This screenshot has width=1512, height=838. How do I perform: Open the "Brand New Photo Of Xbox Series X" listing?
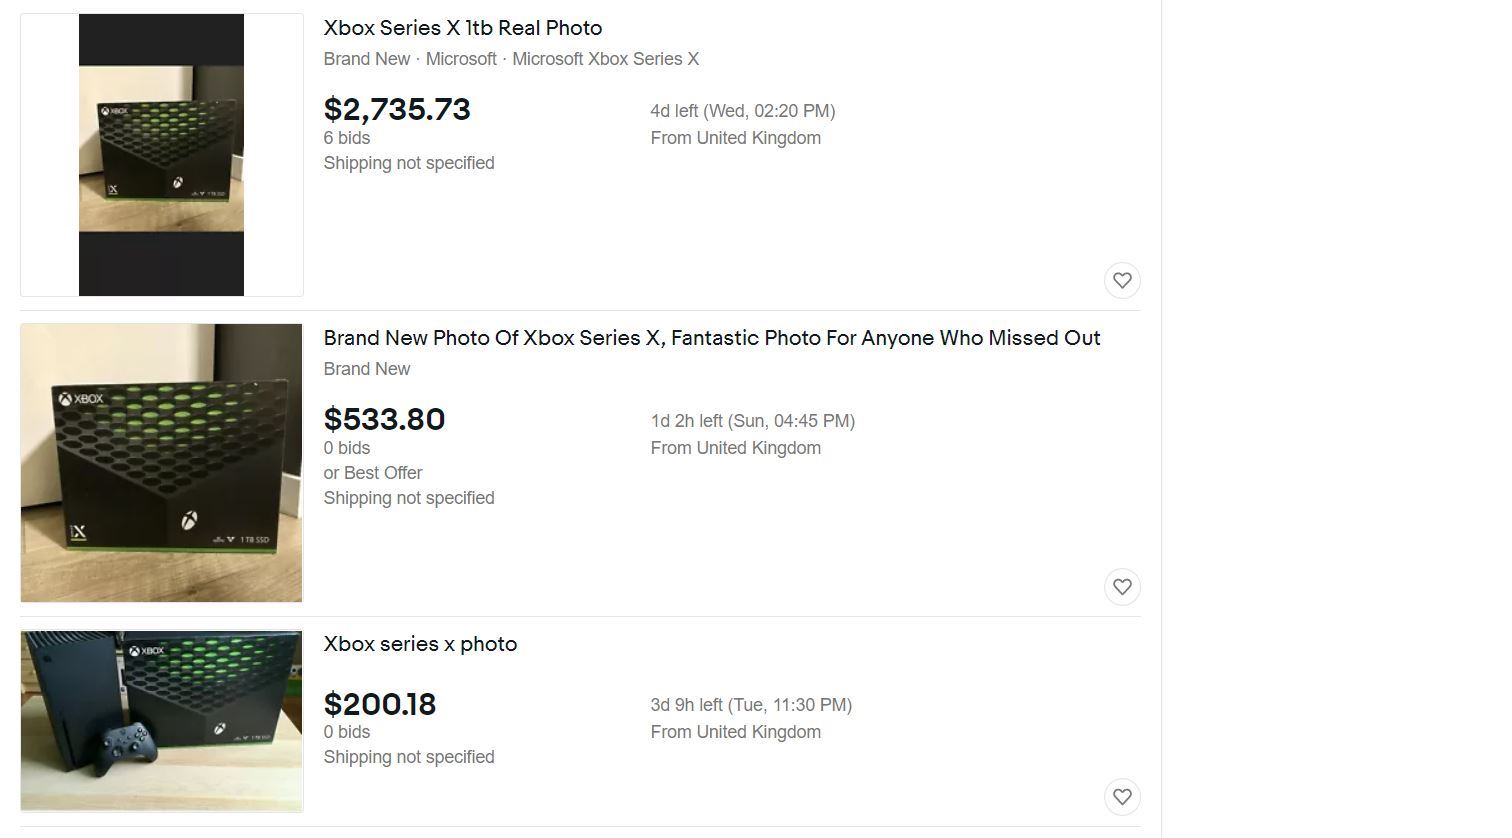(711, 338)
